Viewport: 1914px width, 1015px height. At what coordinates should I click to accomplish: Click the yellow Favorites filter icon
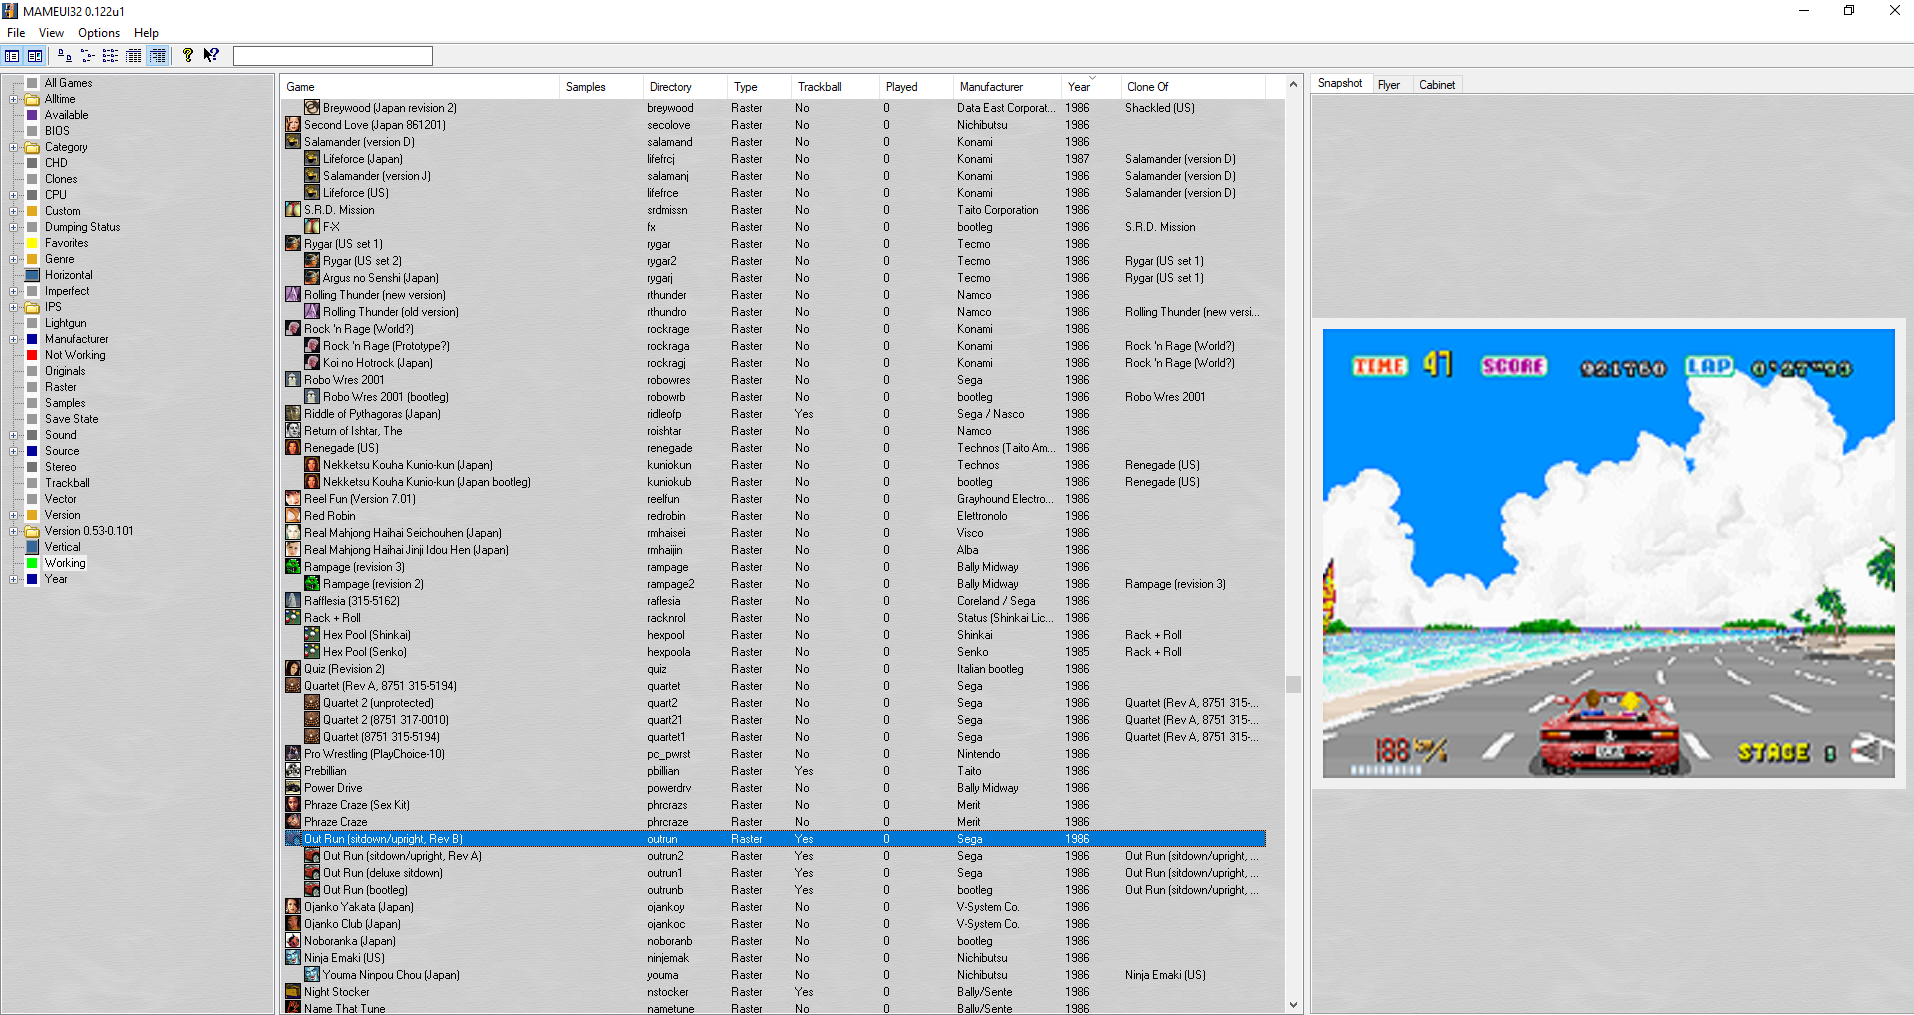[32, 243]
